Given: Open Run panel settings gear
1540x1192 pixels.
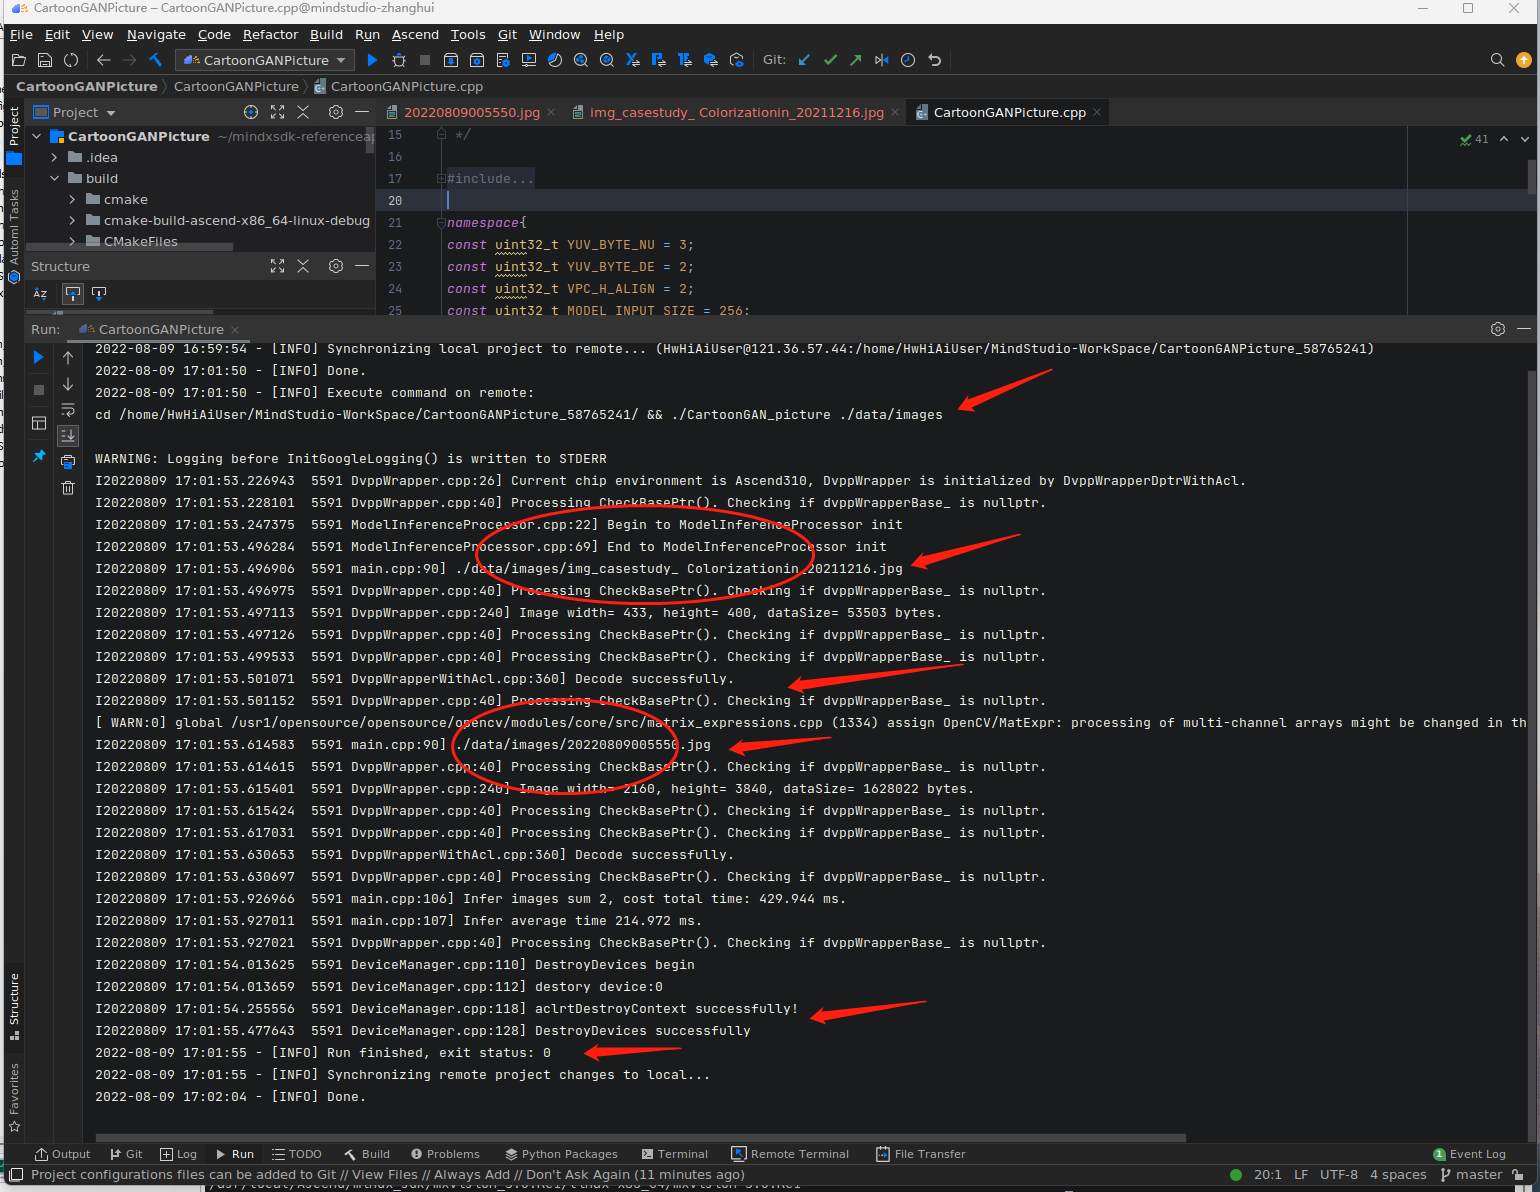Looking at the screenshot, I should tap(1497, 329).
